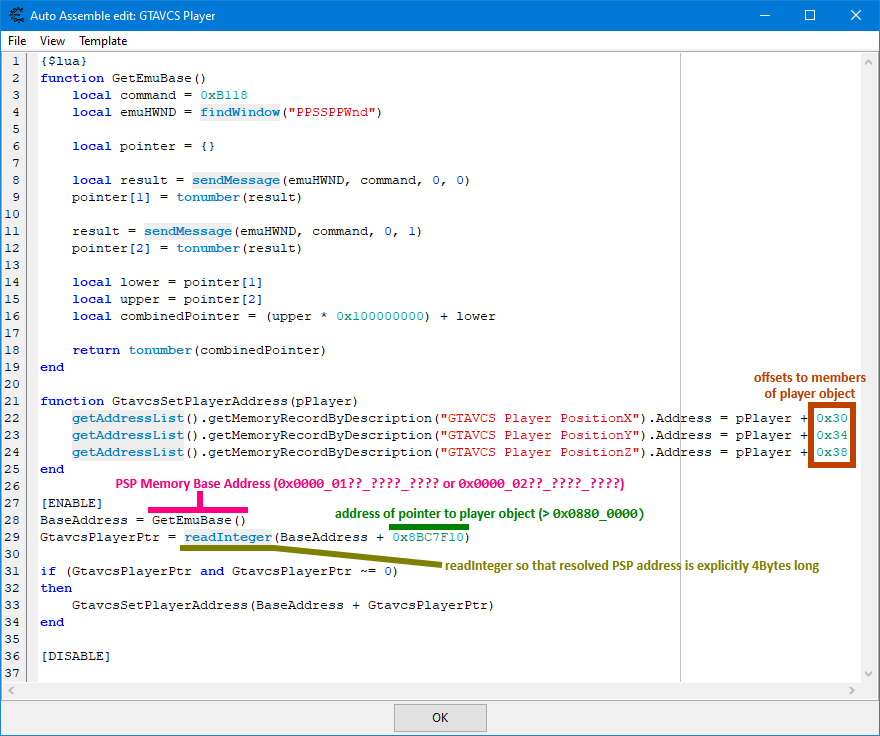Image resolution: width=880 pixels, height=736 pixels.
Task: Open the Template menu
Action: pos(102,41)
